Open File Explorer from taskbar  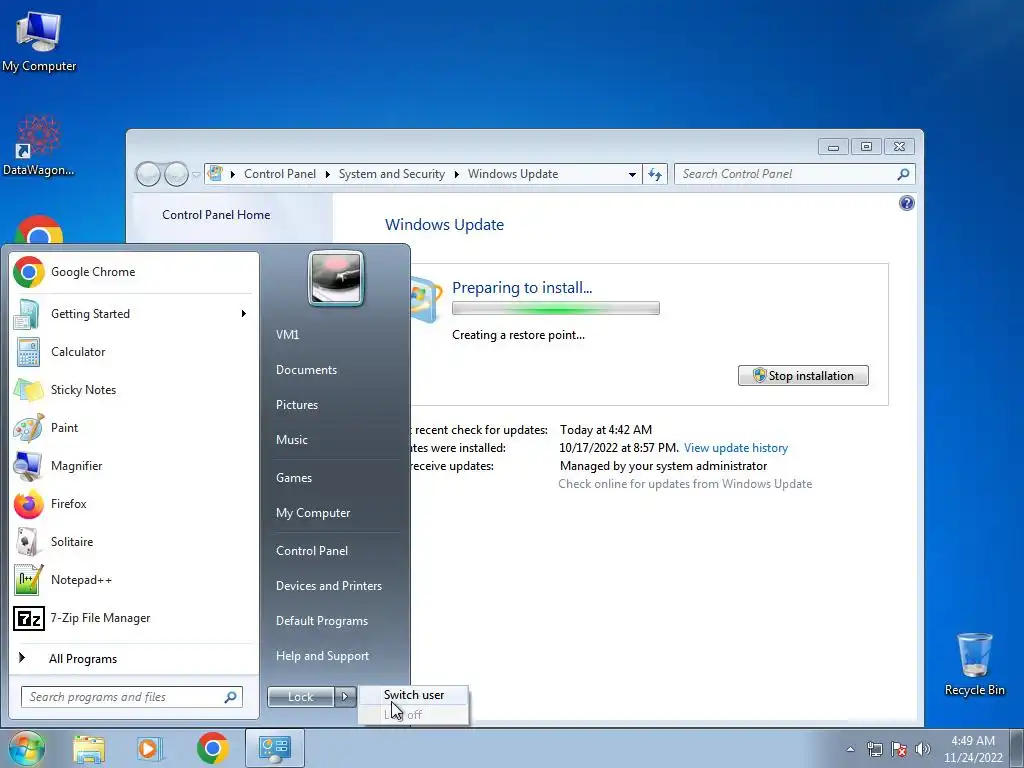coord(89,748)
